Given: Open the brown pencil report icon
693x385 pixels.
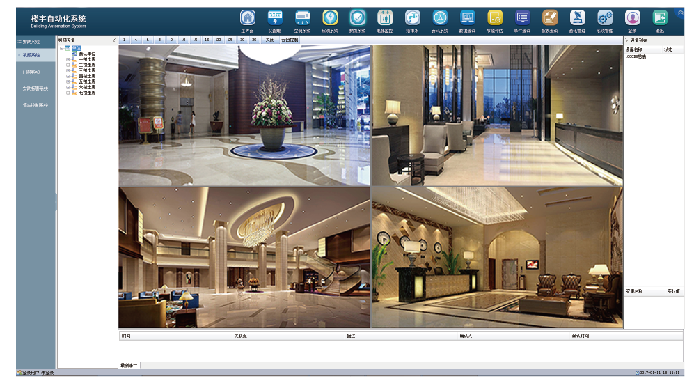Looking at the screenshot, I should click(x=549, y=18).
